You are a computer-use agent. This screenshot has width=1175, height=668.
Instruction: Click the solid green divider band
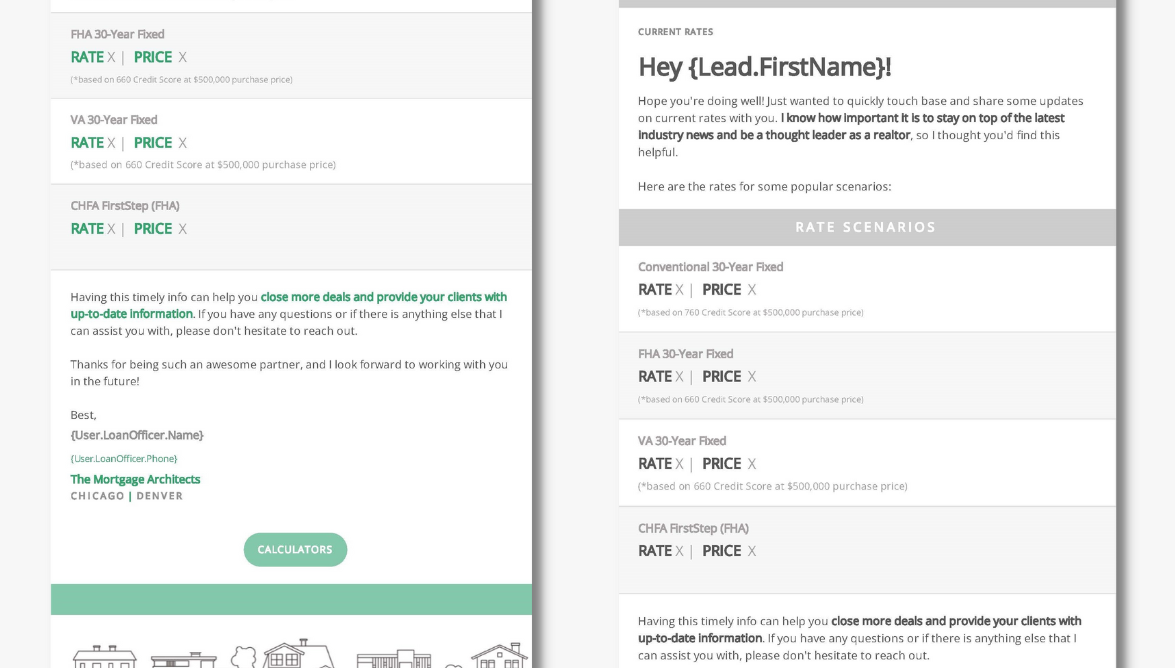pos(291,599)
